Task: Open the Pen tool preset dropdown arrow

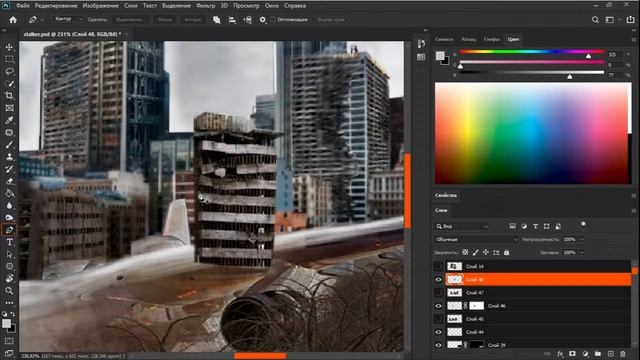Action: (42, 20)
